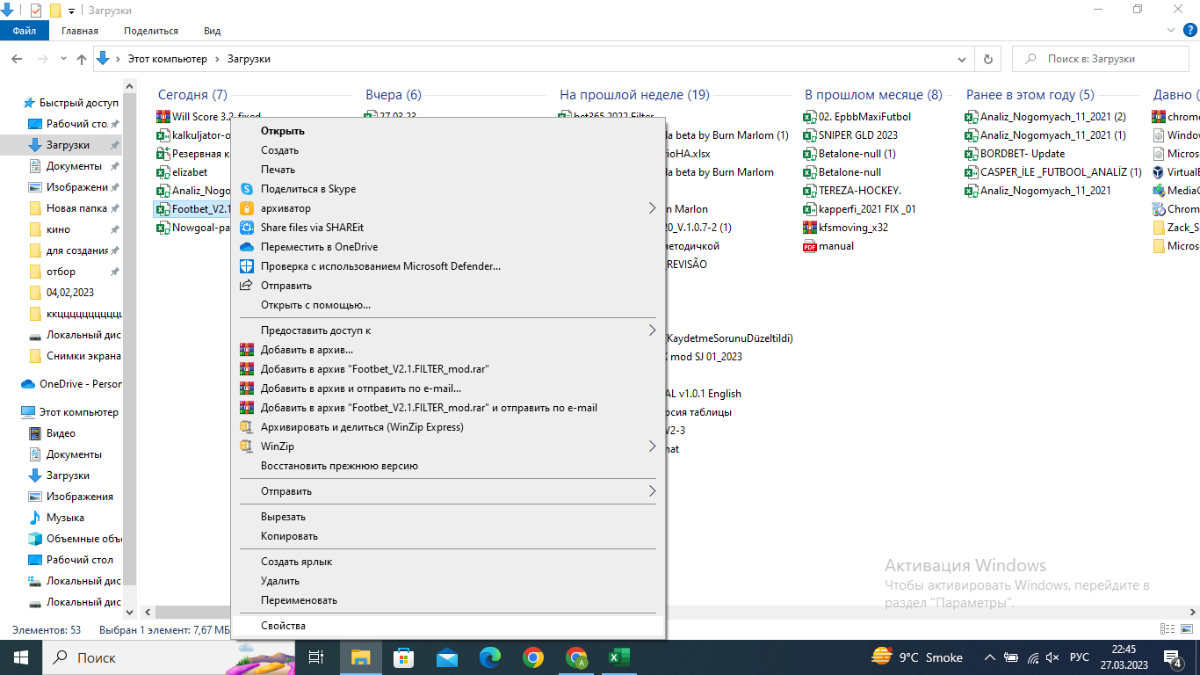1200x675 pixels.
Task: Expand the WinZip submenu
Action: click(652, 447)
